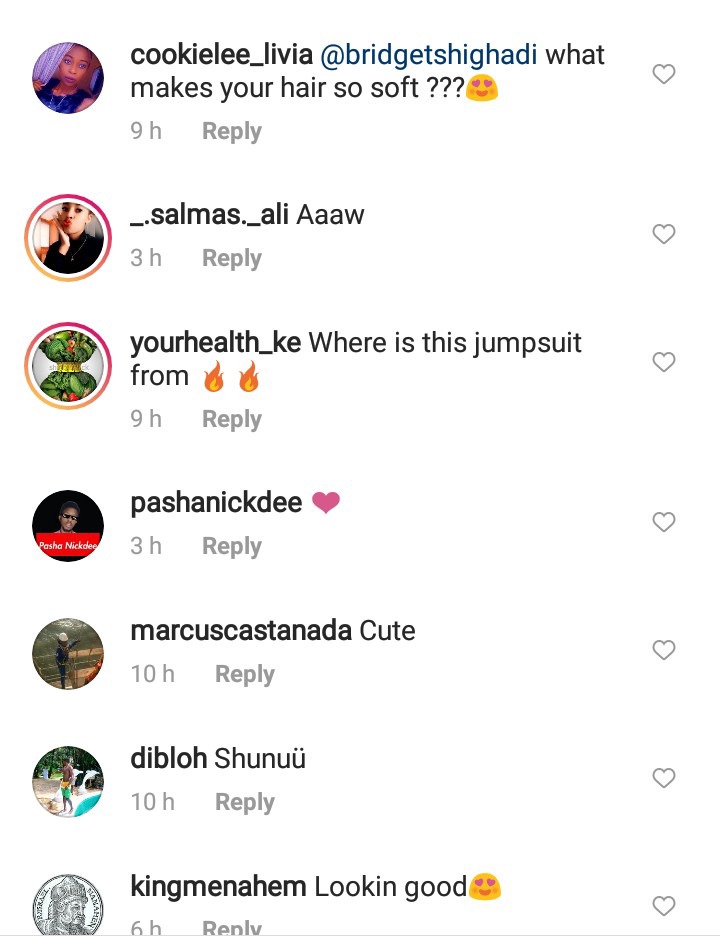Viewport: 720px width, 945px height.
Task: Open marcuscastanada username profile link
Action: tap(241, 631)
